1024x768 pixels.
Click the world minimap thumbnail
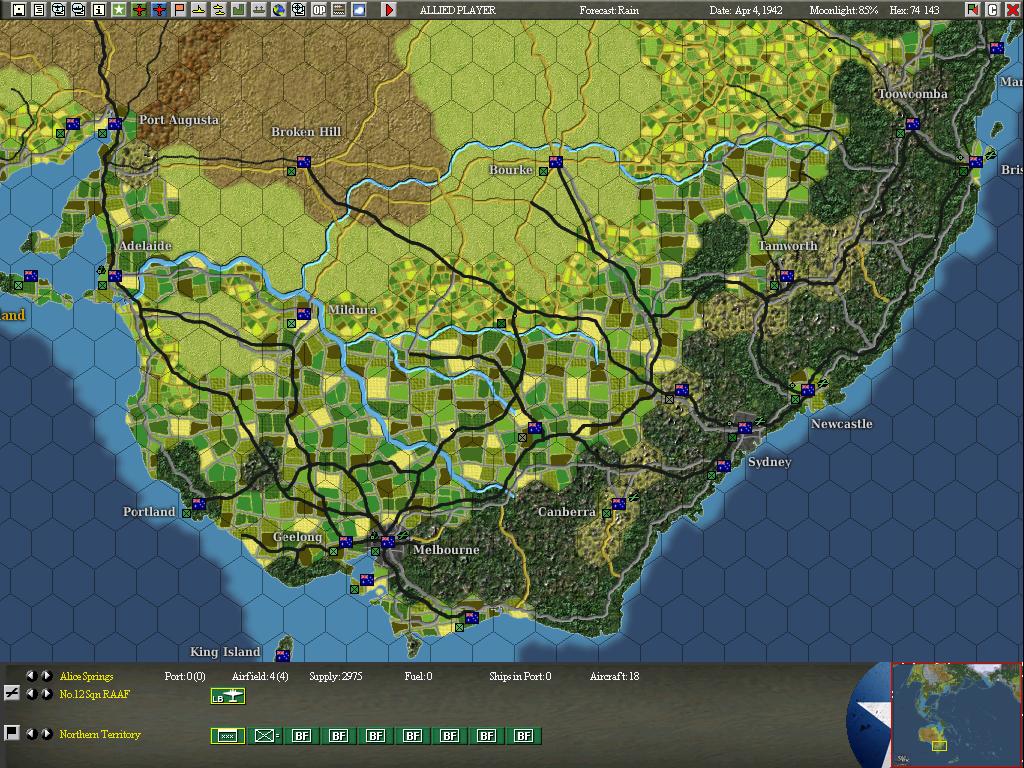tap(956, 715)
